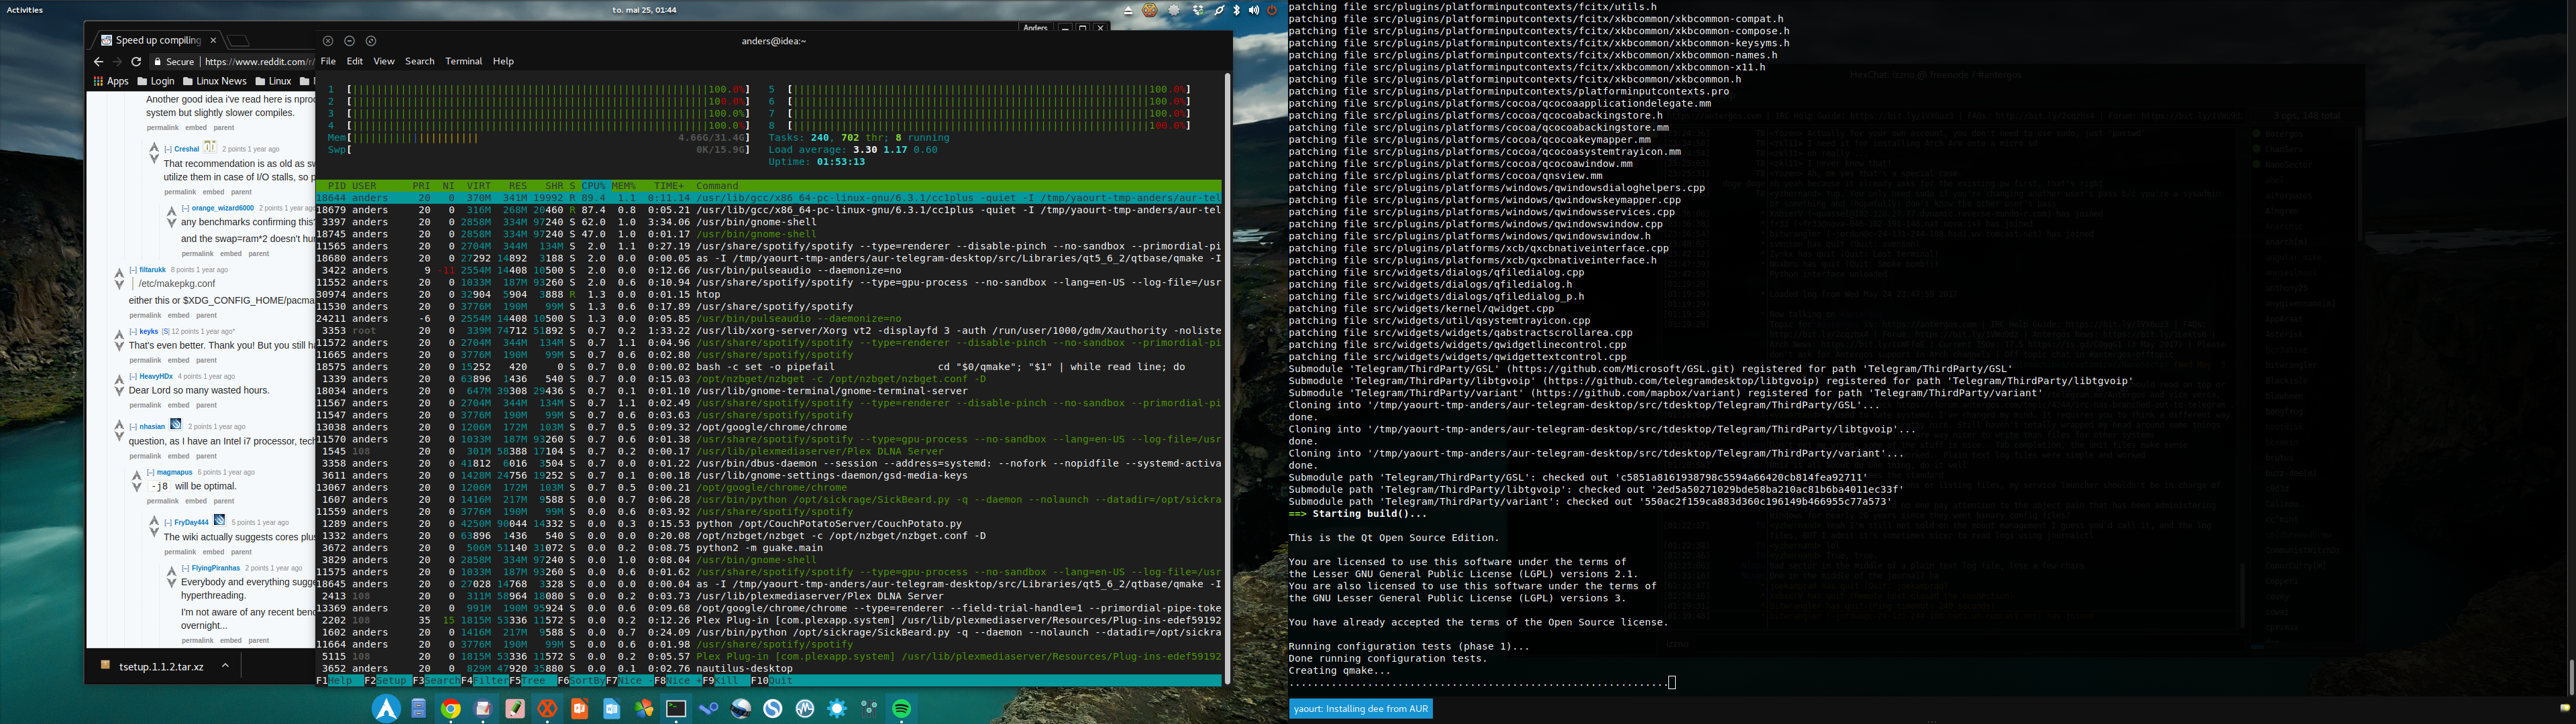Collapse FlyingPiranhas comment on Reddit
Image resolution: width=2576 pixels, height=724 pixels.
[x=186, y=568]
